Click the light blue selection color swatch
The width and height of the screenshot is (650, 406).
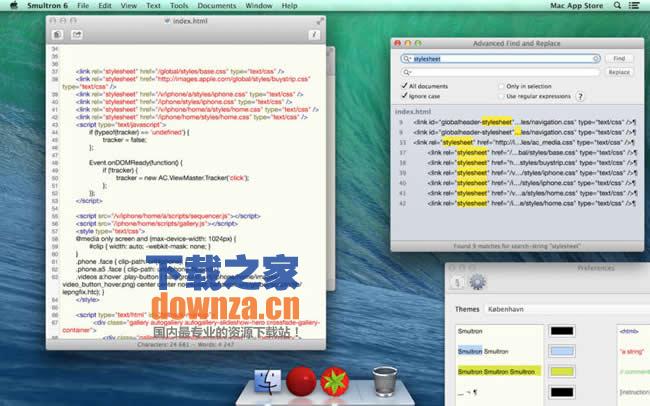[x=562, y=351]
